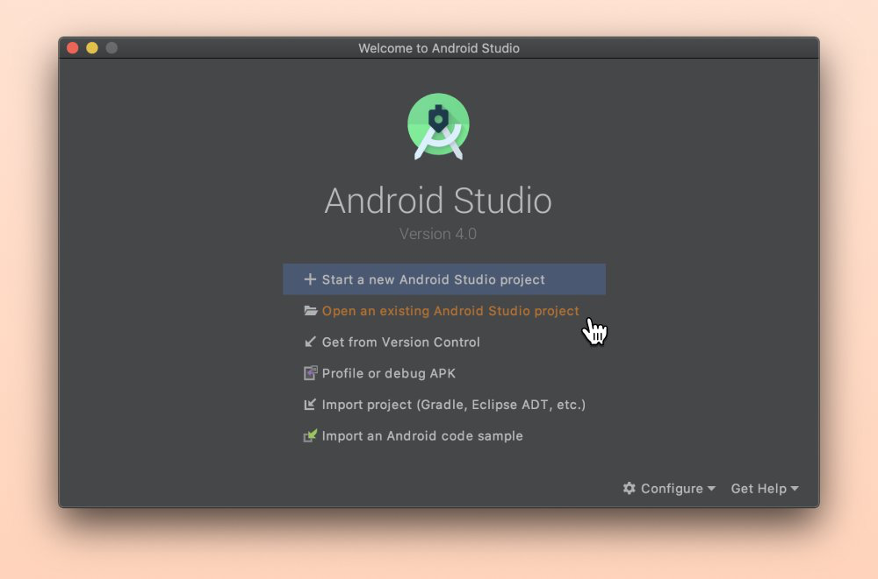The height and width of the screenshot is (579, 879).
Task: Expand the Get Help dropdown arrow
Action: point(794,489)
